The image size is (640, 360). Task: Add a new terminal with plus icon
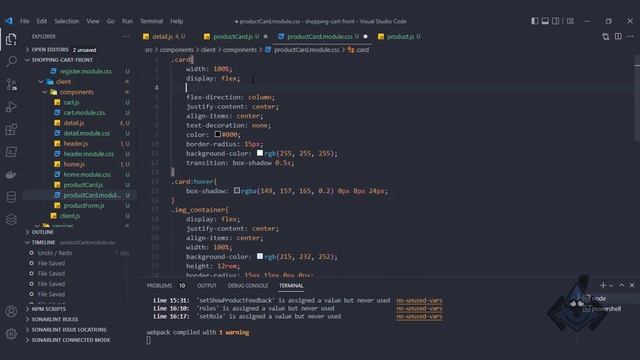(603, 285)
